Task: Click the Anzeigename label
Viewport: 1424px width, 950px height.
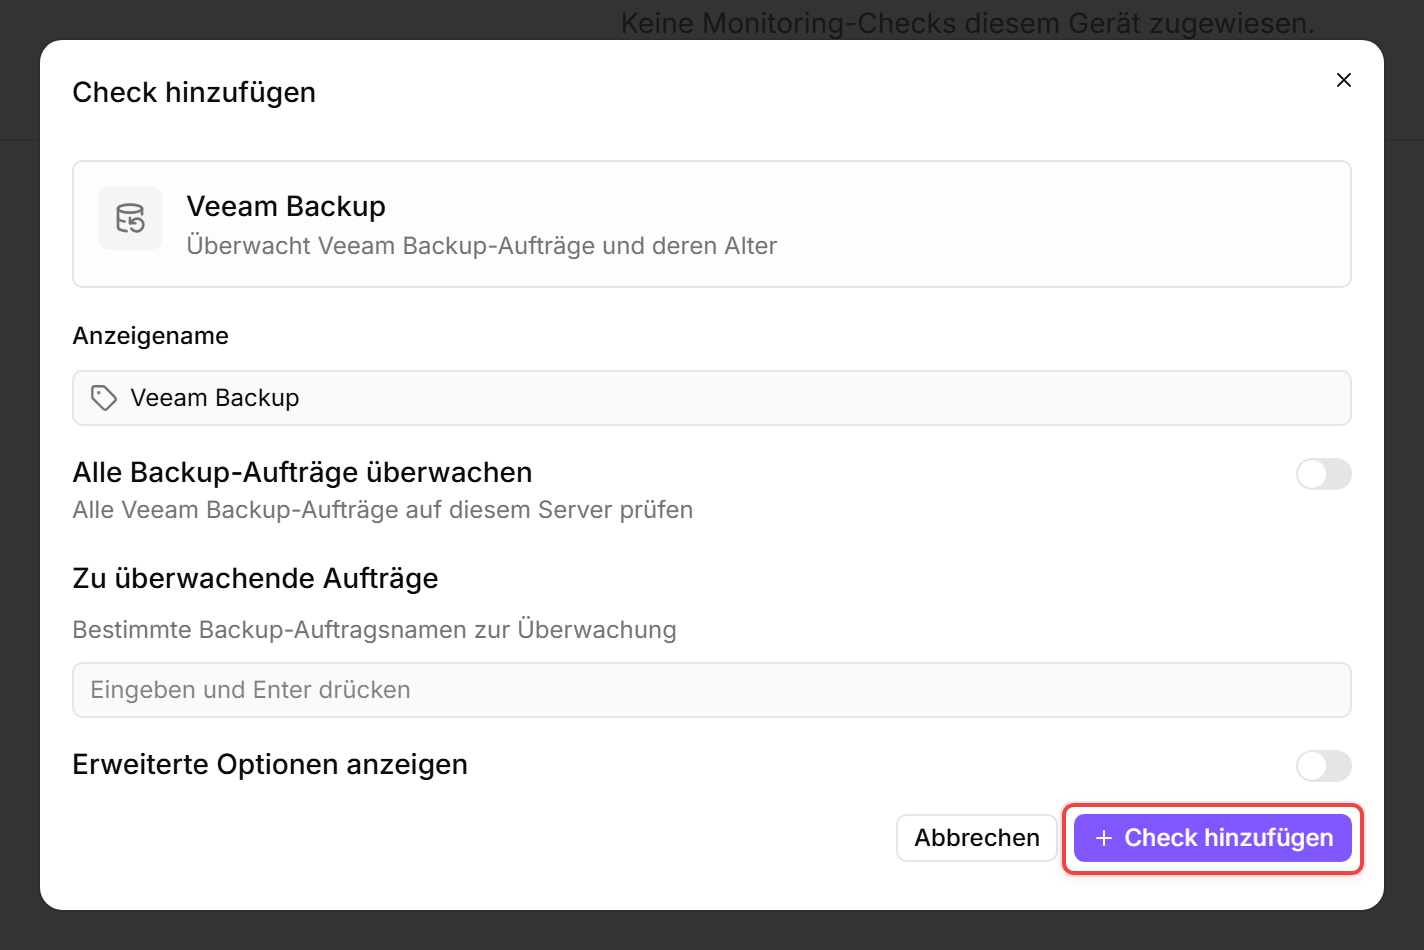Action: pyautogui.click(x=151, y=336)
